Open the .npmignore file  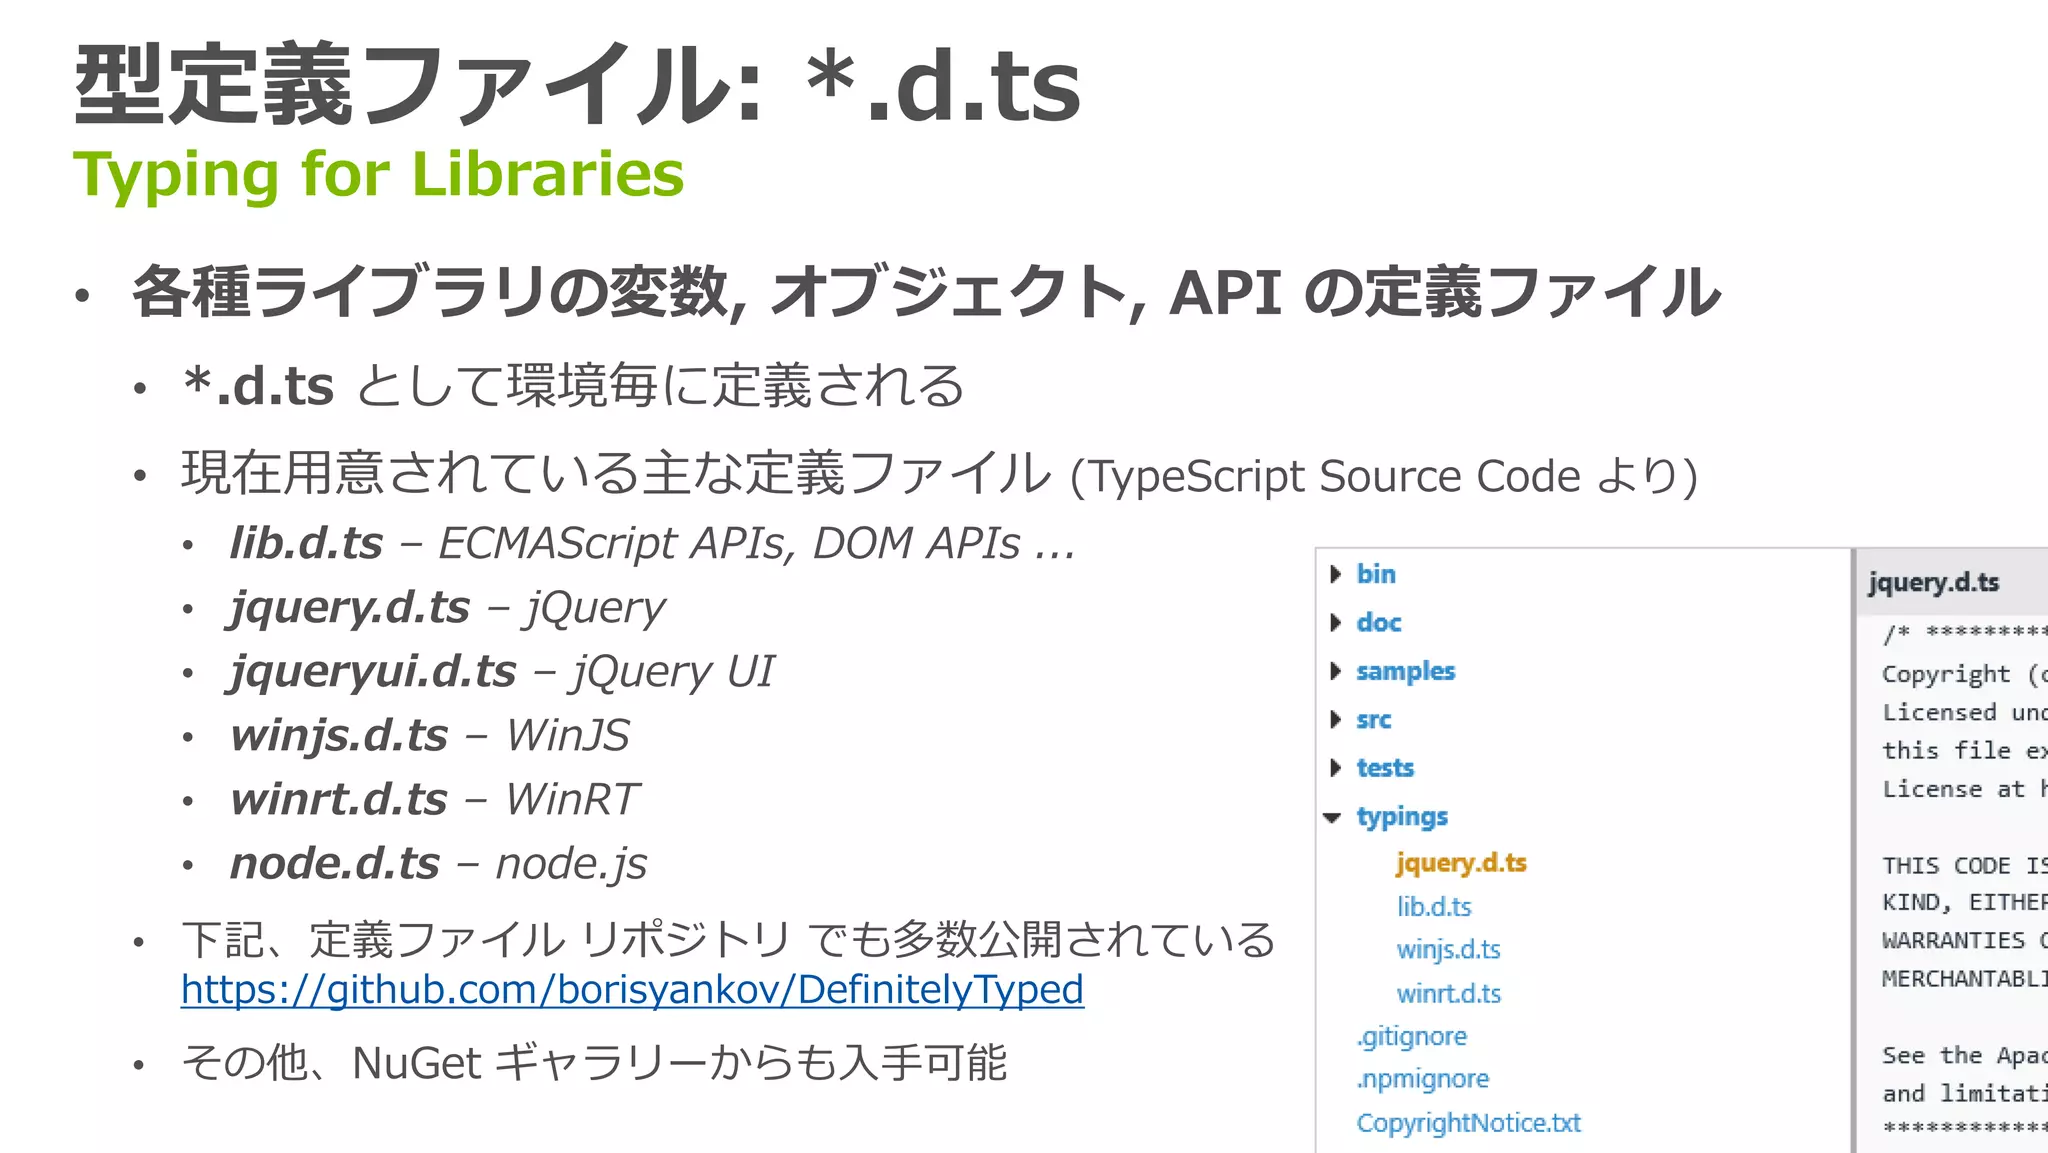(x=1422, y=1079)
